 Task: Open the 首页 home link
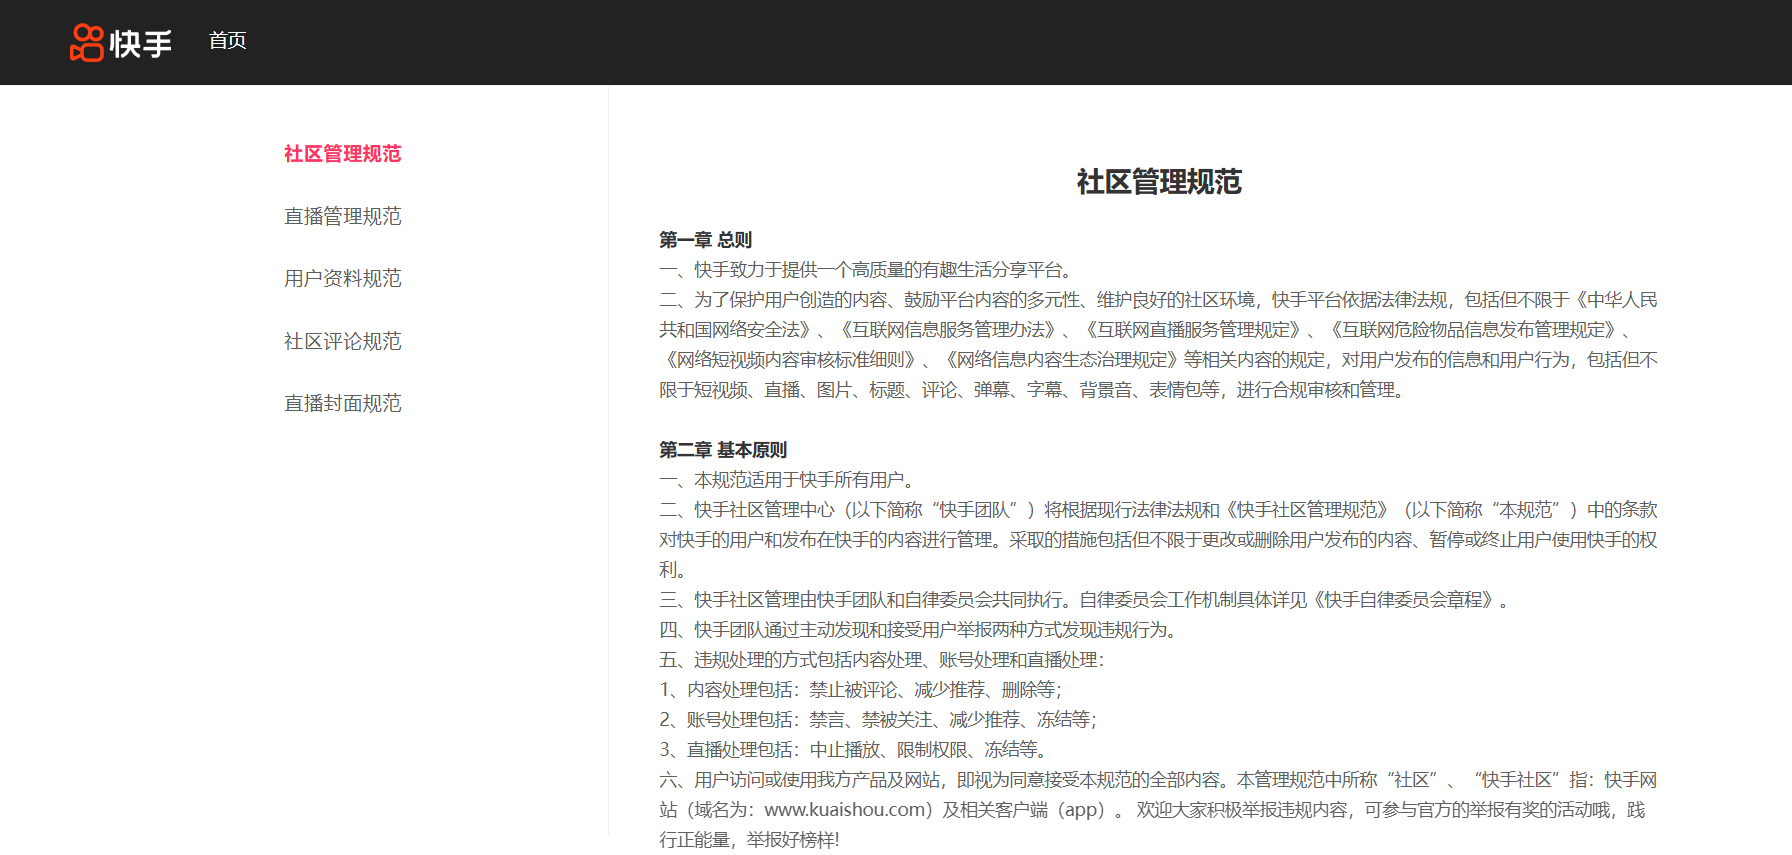point(227,40)
